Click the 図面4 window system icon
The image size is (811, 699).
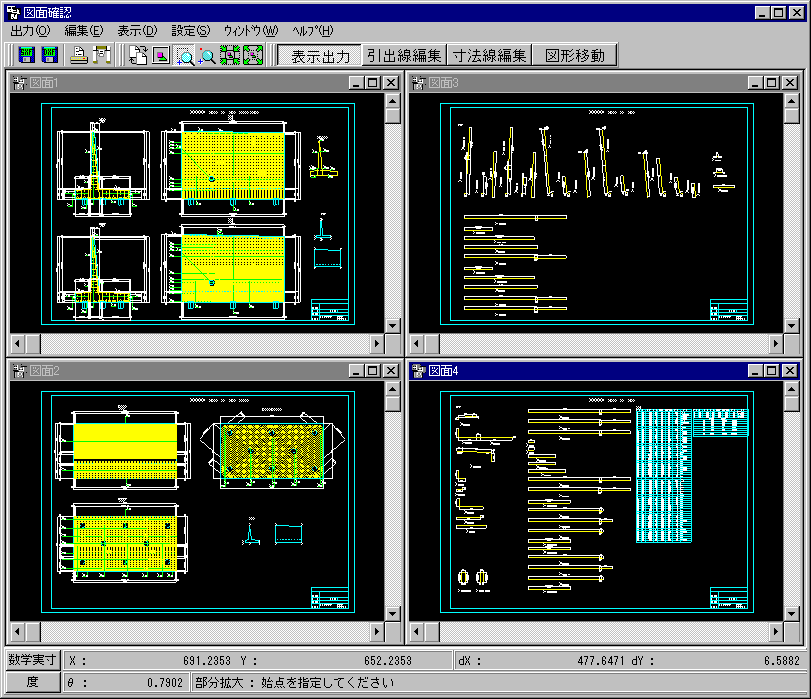[x=418, y=371]
